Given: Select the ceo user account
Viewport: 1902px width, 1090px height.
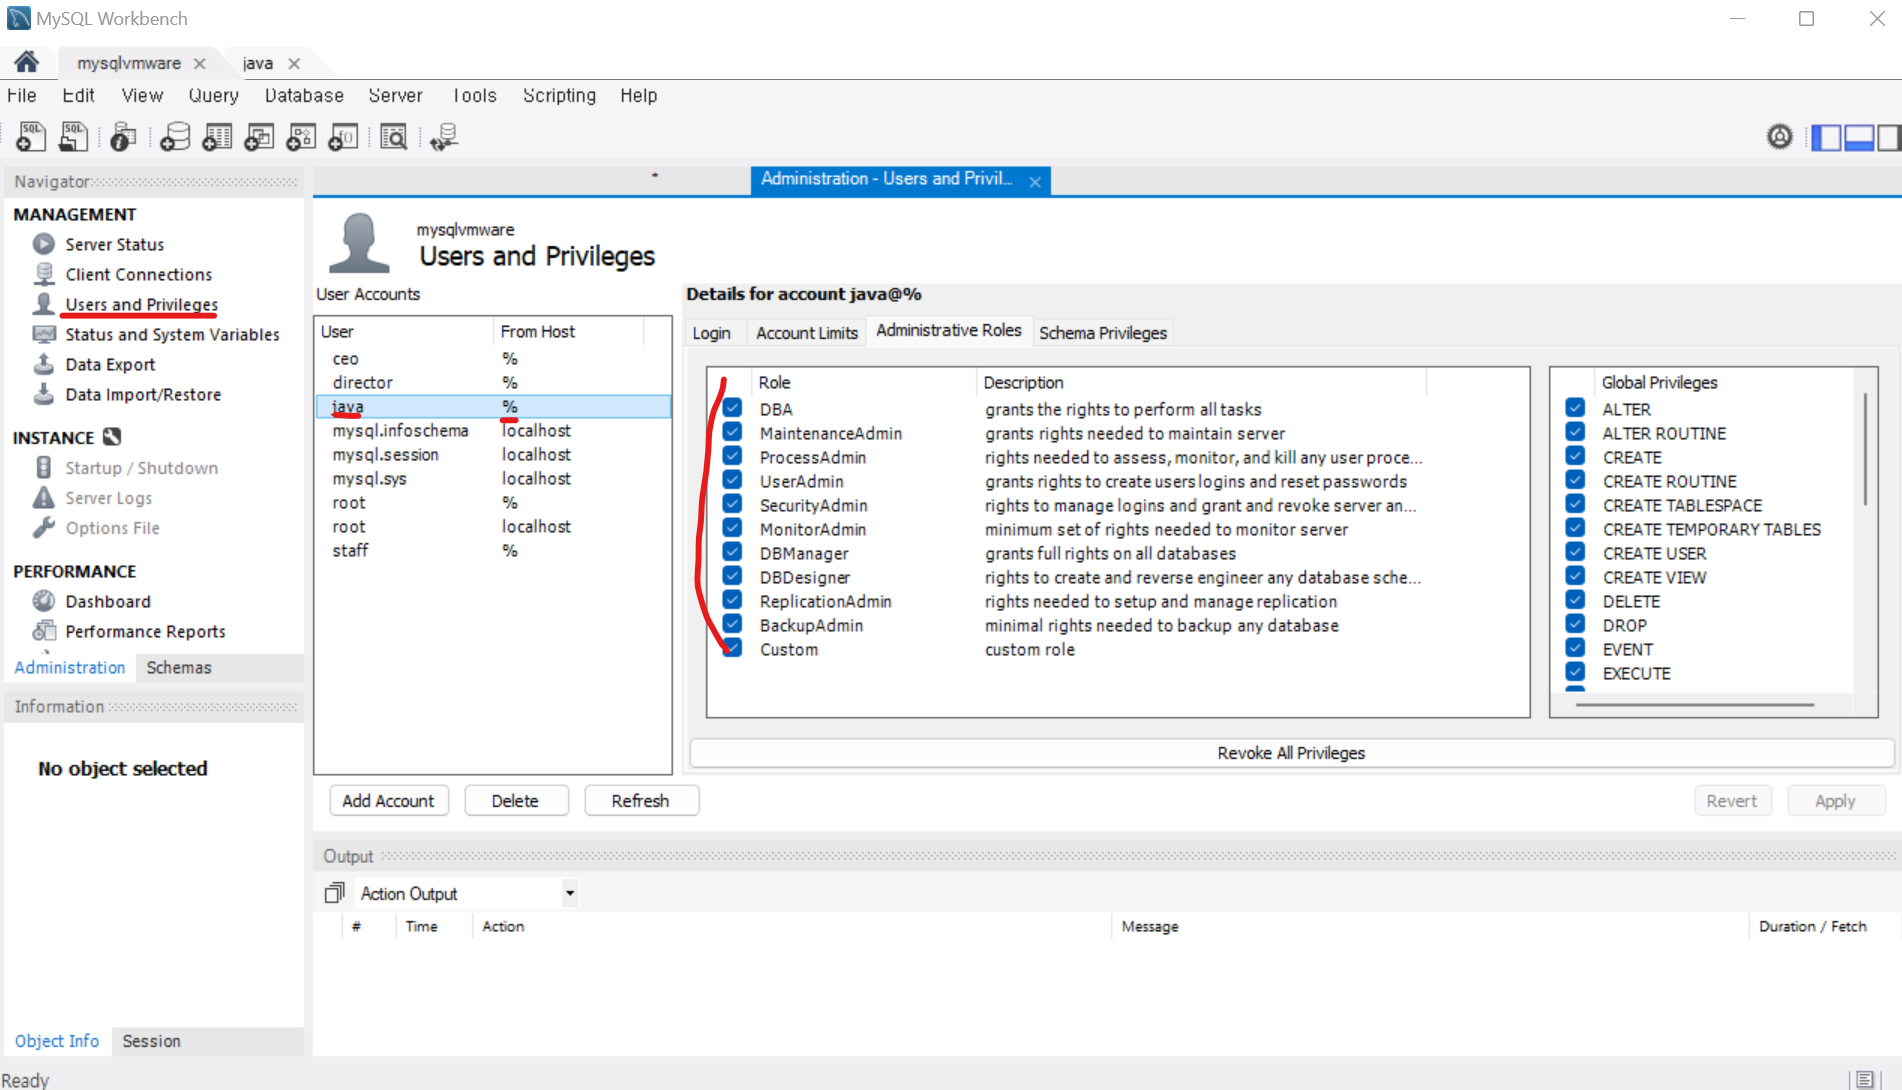Looking at the screenshot, I should click(x=492, y=359).
